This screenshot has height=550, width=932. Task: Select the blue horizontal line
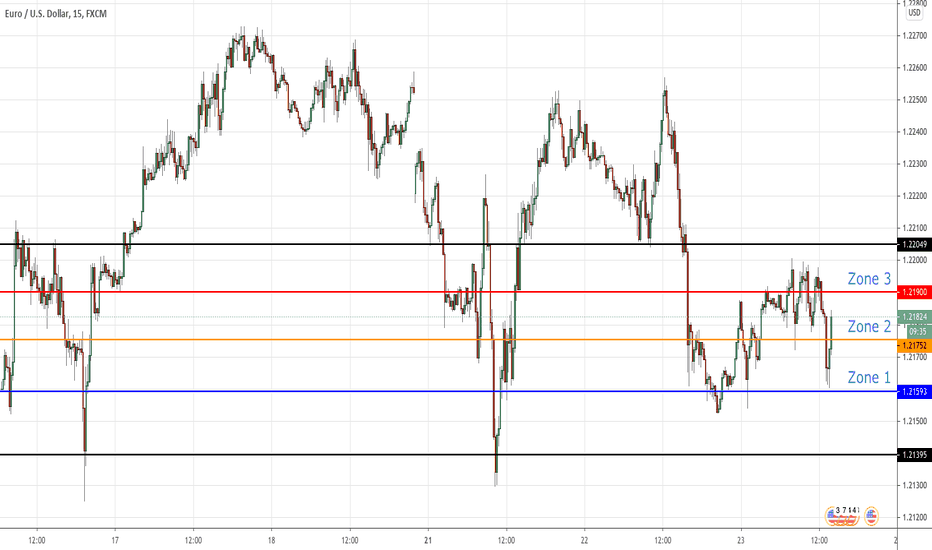tap(448, 391)
